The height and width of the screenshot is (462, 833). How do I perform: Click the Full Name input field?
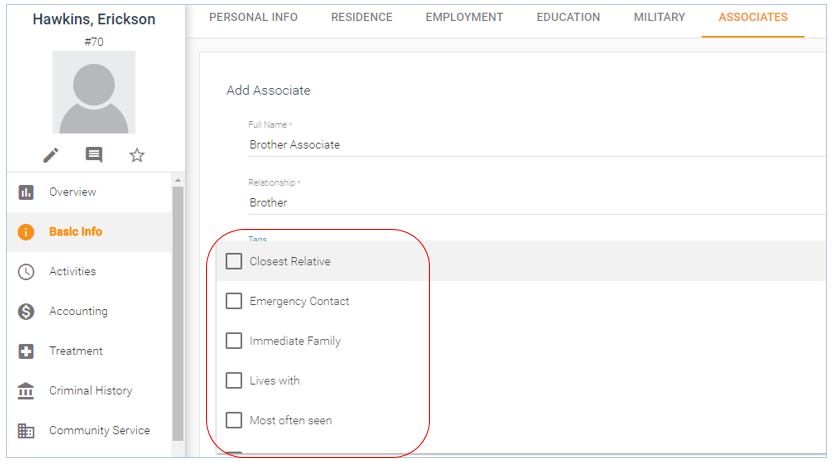pos(537,145)
